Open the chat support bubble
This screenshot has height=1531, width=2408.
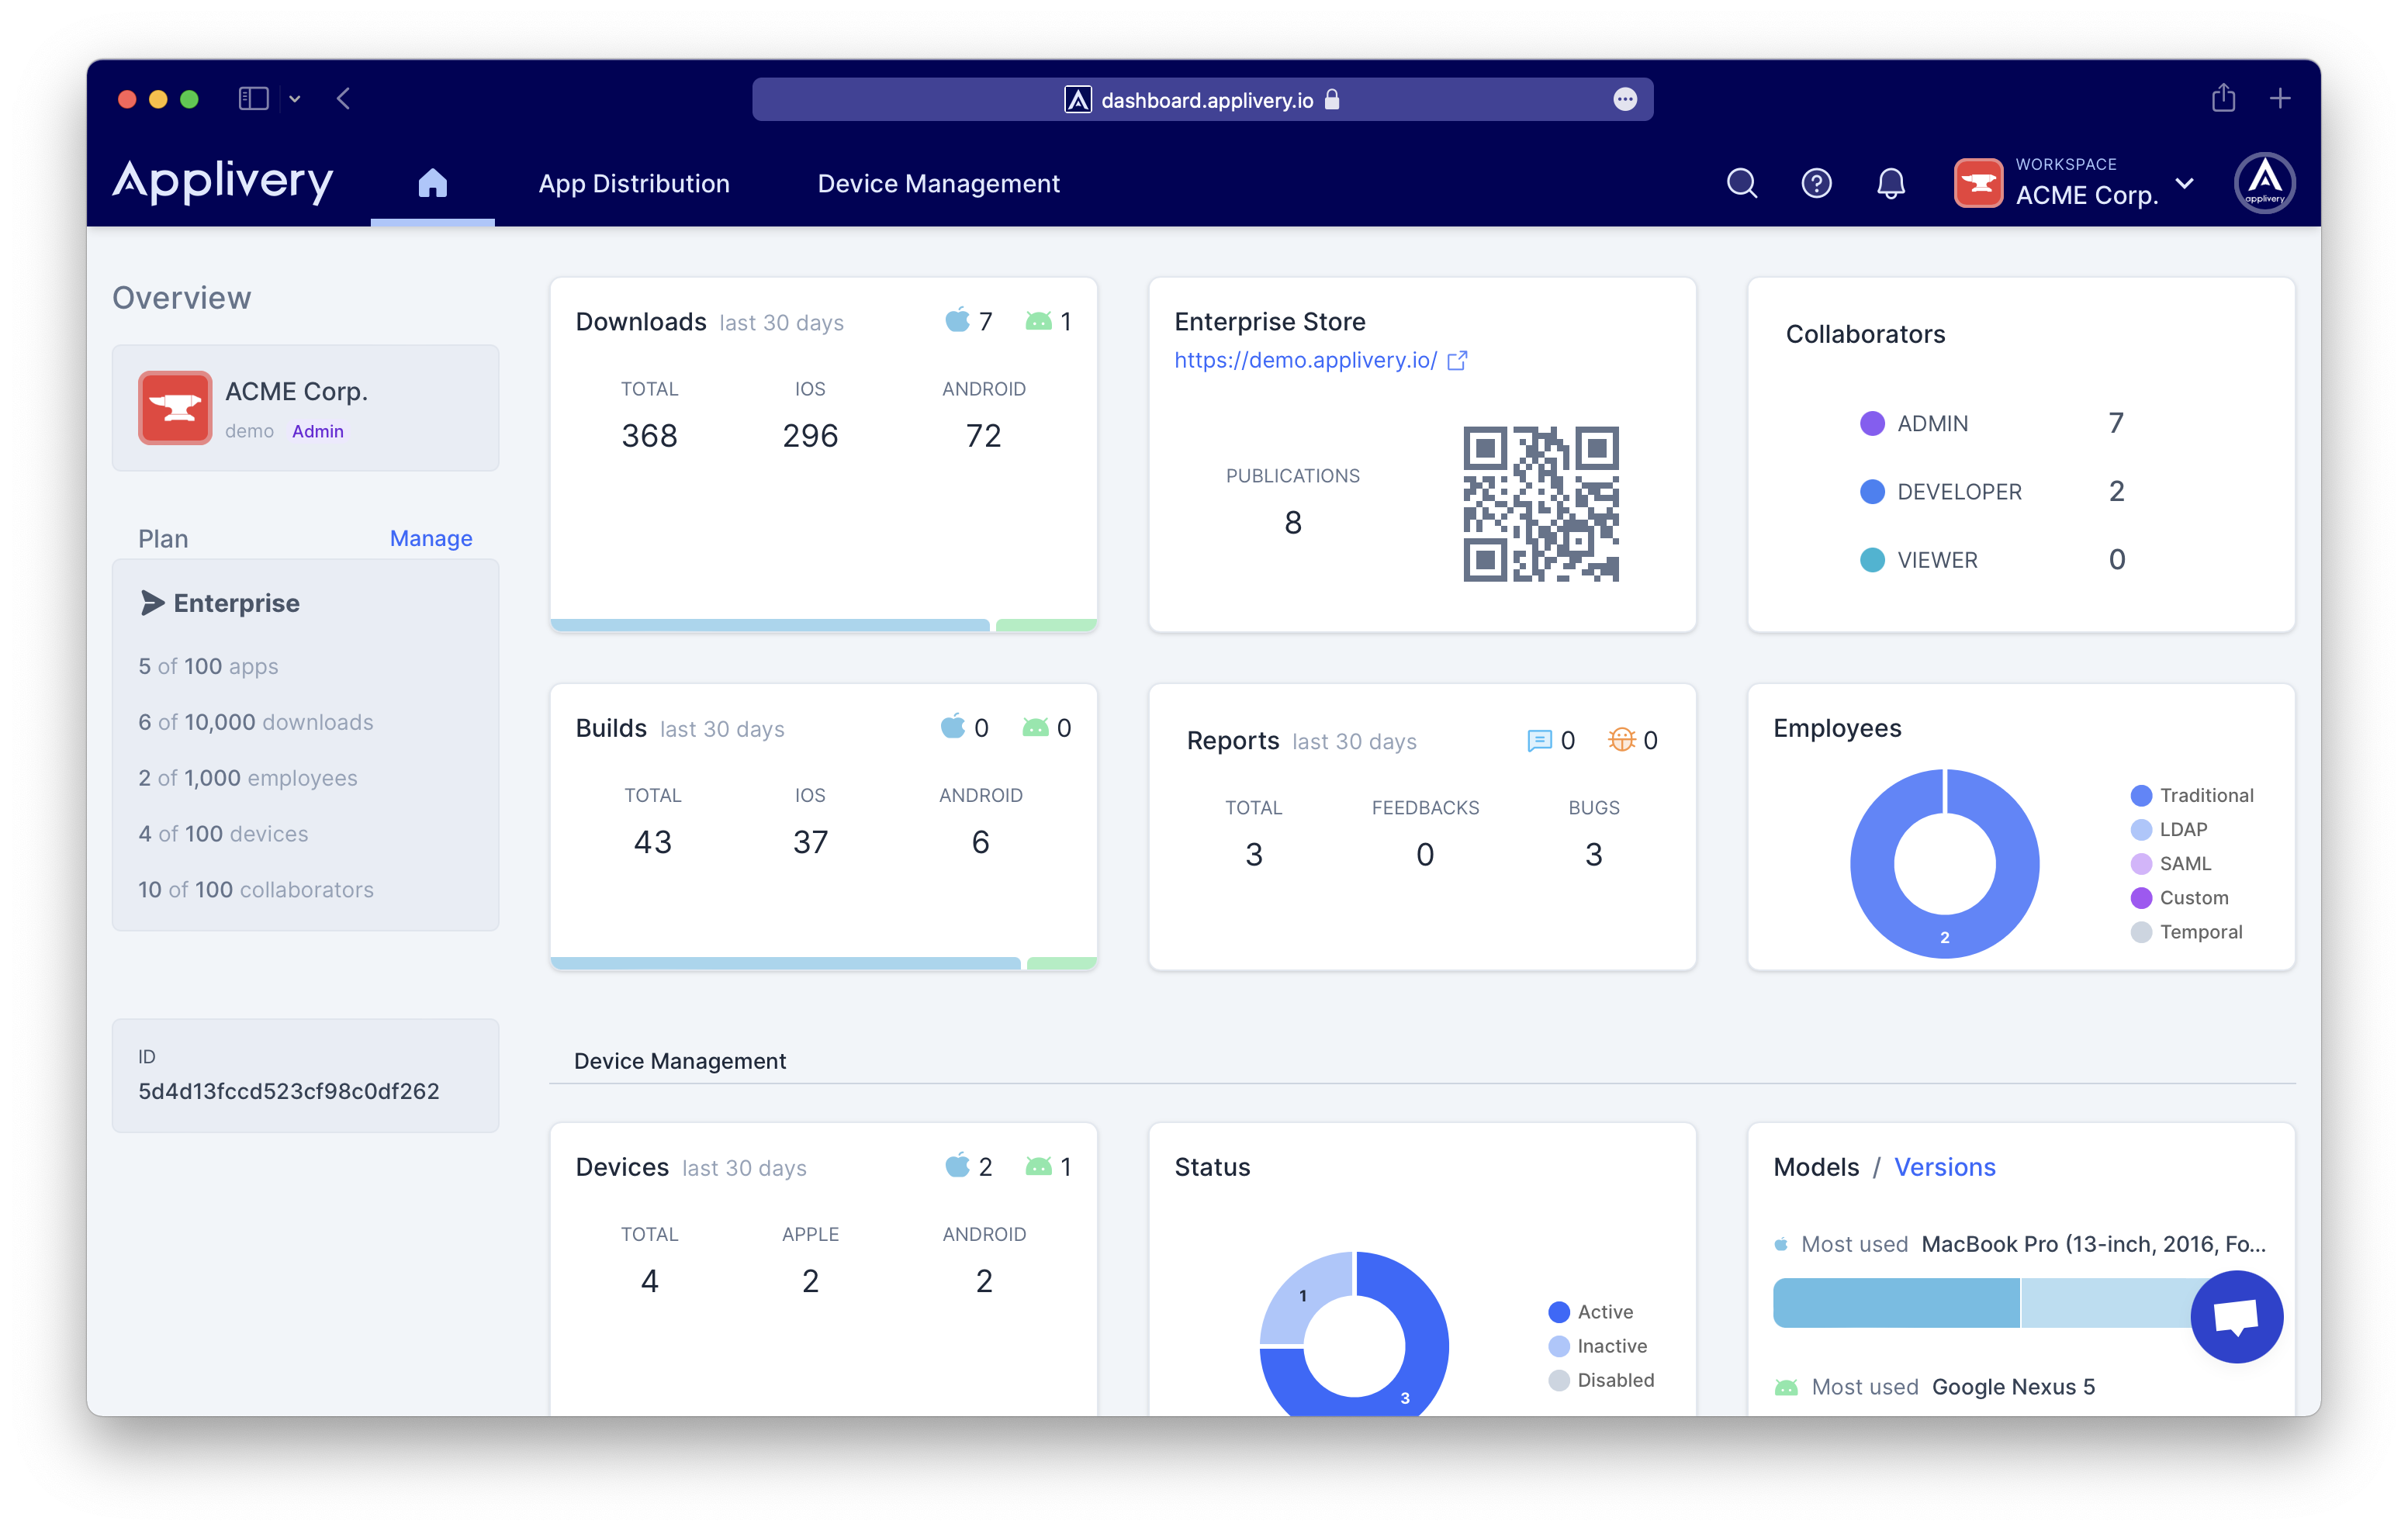pyautogui.click(x=2236, y=1316)
